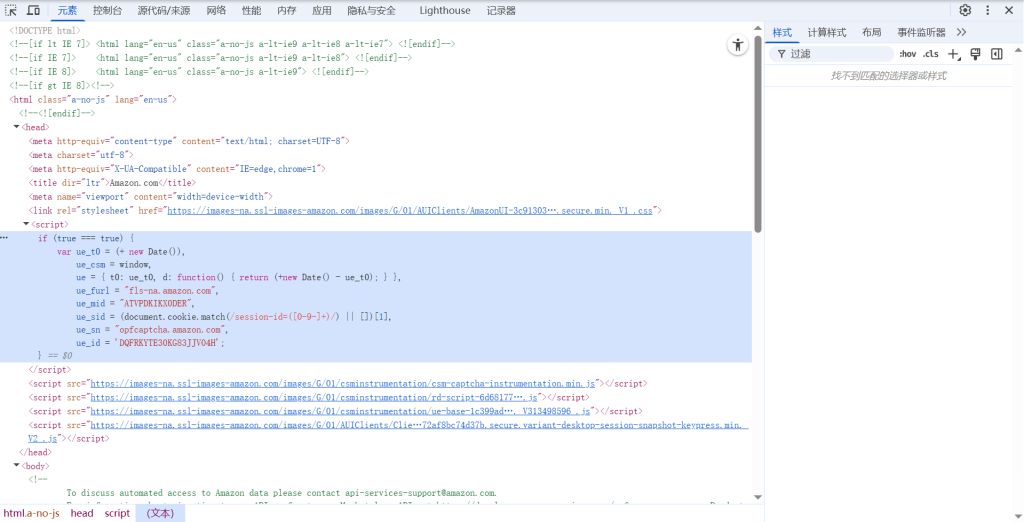Collapse the inline script element node
Screen dimensions: 1024x522
click(27, 225)
